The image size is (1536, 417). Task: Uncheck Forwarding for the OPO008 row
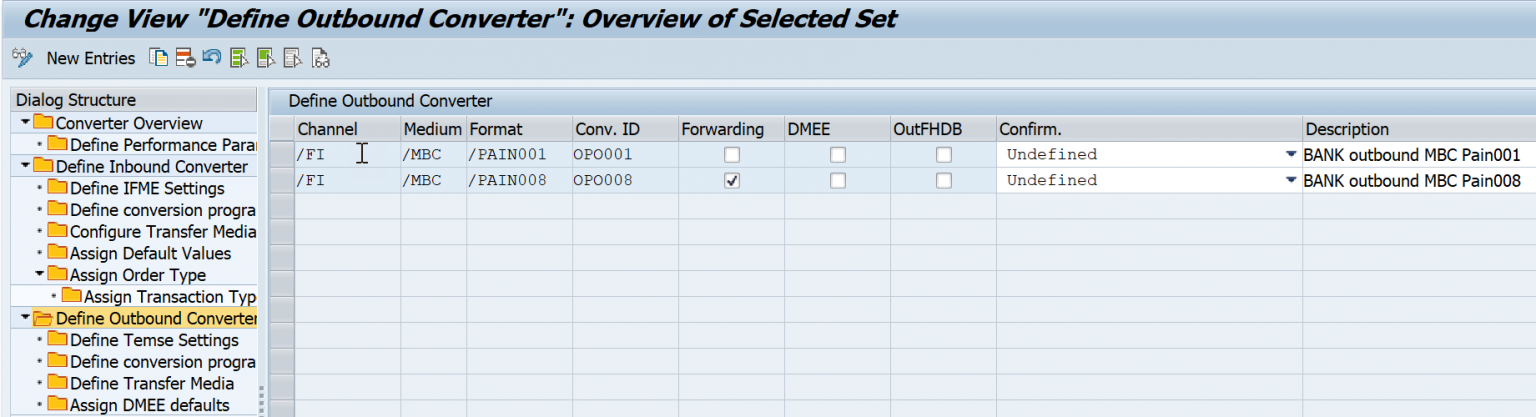click(732, 181)
